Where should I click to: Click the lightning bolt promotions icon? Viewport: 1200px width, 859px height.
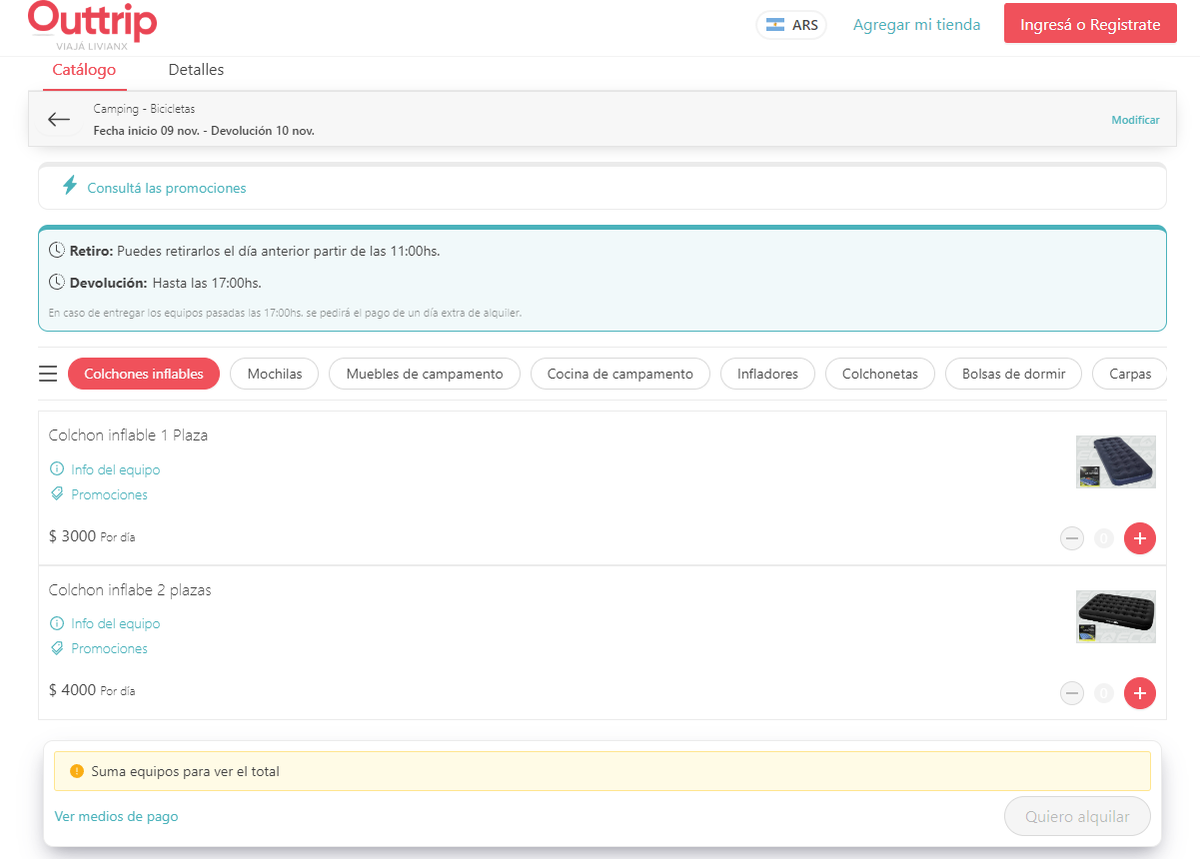(x=69, y=187)
